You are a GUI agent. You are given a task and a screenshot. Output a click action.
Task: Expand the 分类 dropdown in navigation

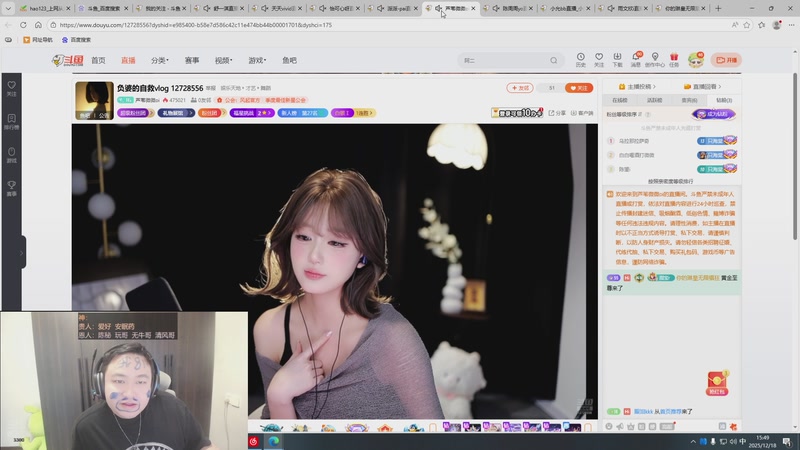click(160, 60)
